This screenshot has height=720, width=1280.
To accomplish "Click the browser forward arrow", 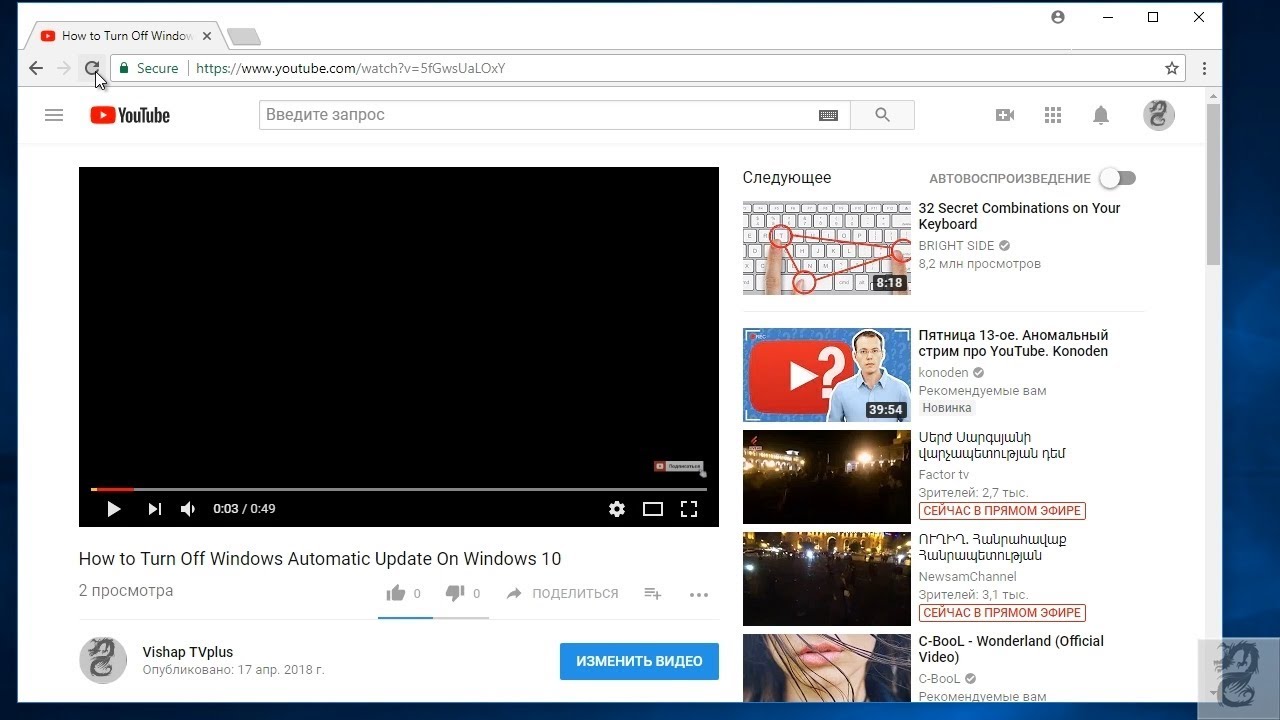I will (63, 68).
